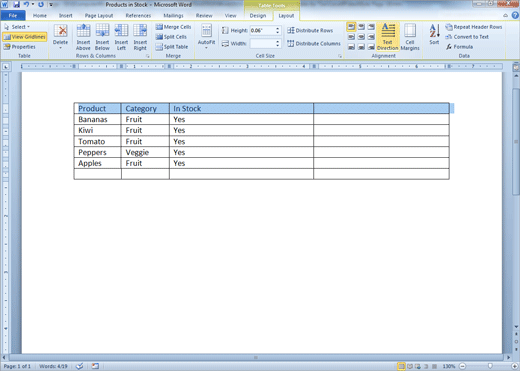Image resolution: width=520 pixels, height=371 pixels.
Task: Switch to the Mailings tab
Action: (x=173, y=16)
